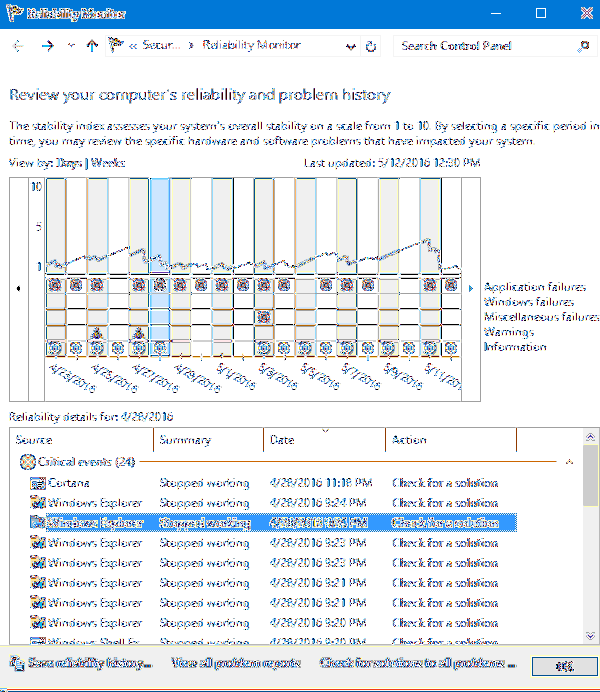Click the Cortana app icon in the list
The width and height of the screenshot is (600, 692).
point(38,483)
